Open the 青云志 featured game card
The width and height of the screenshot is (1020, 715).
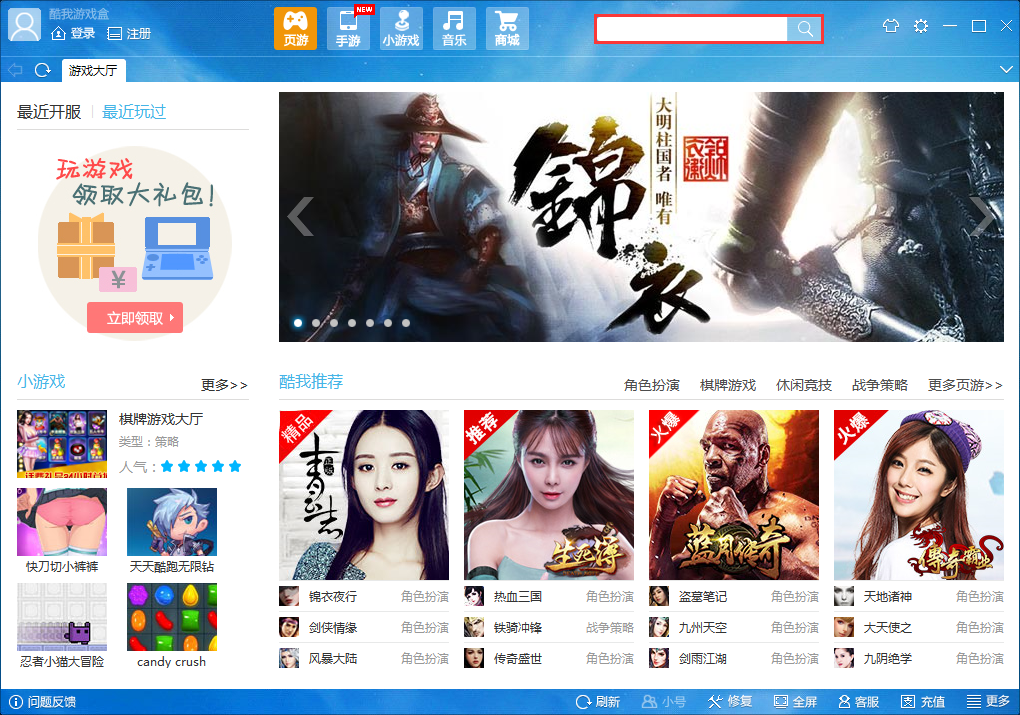point(364,494)
